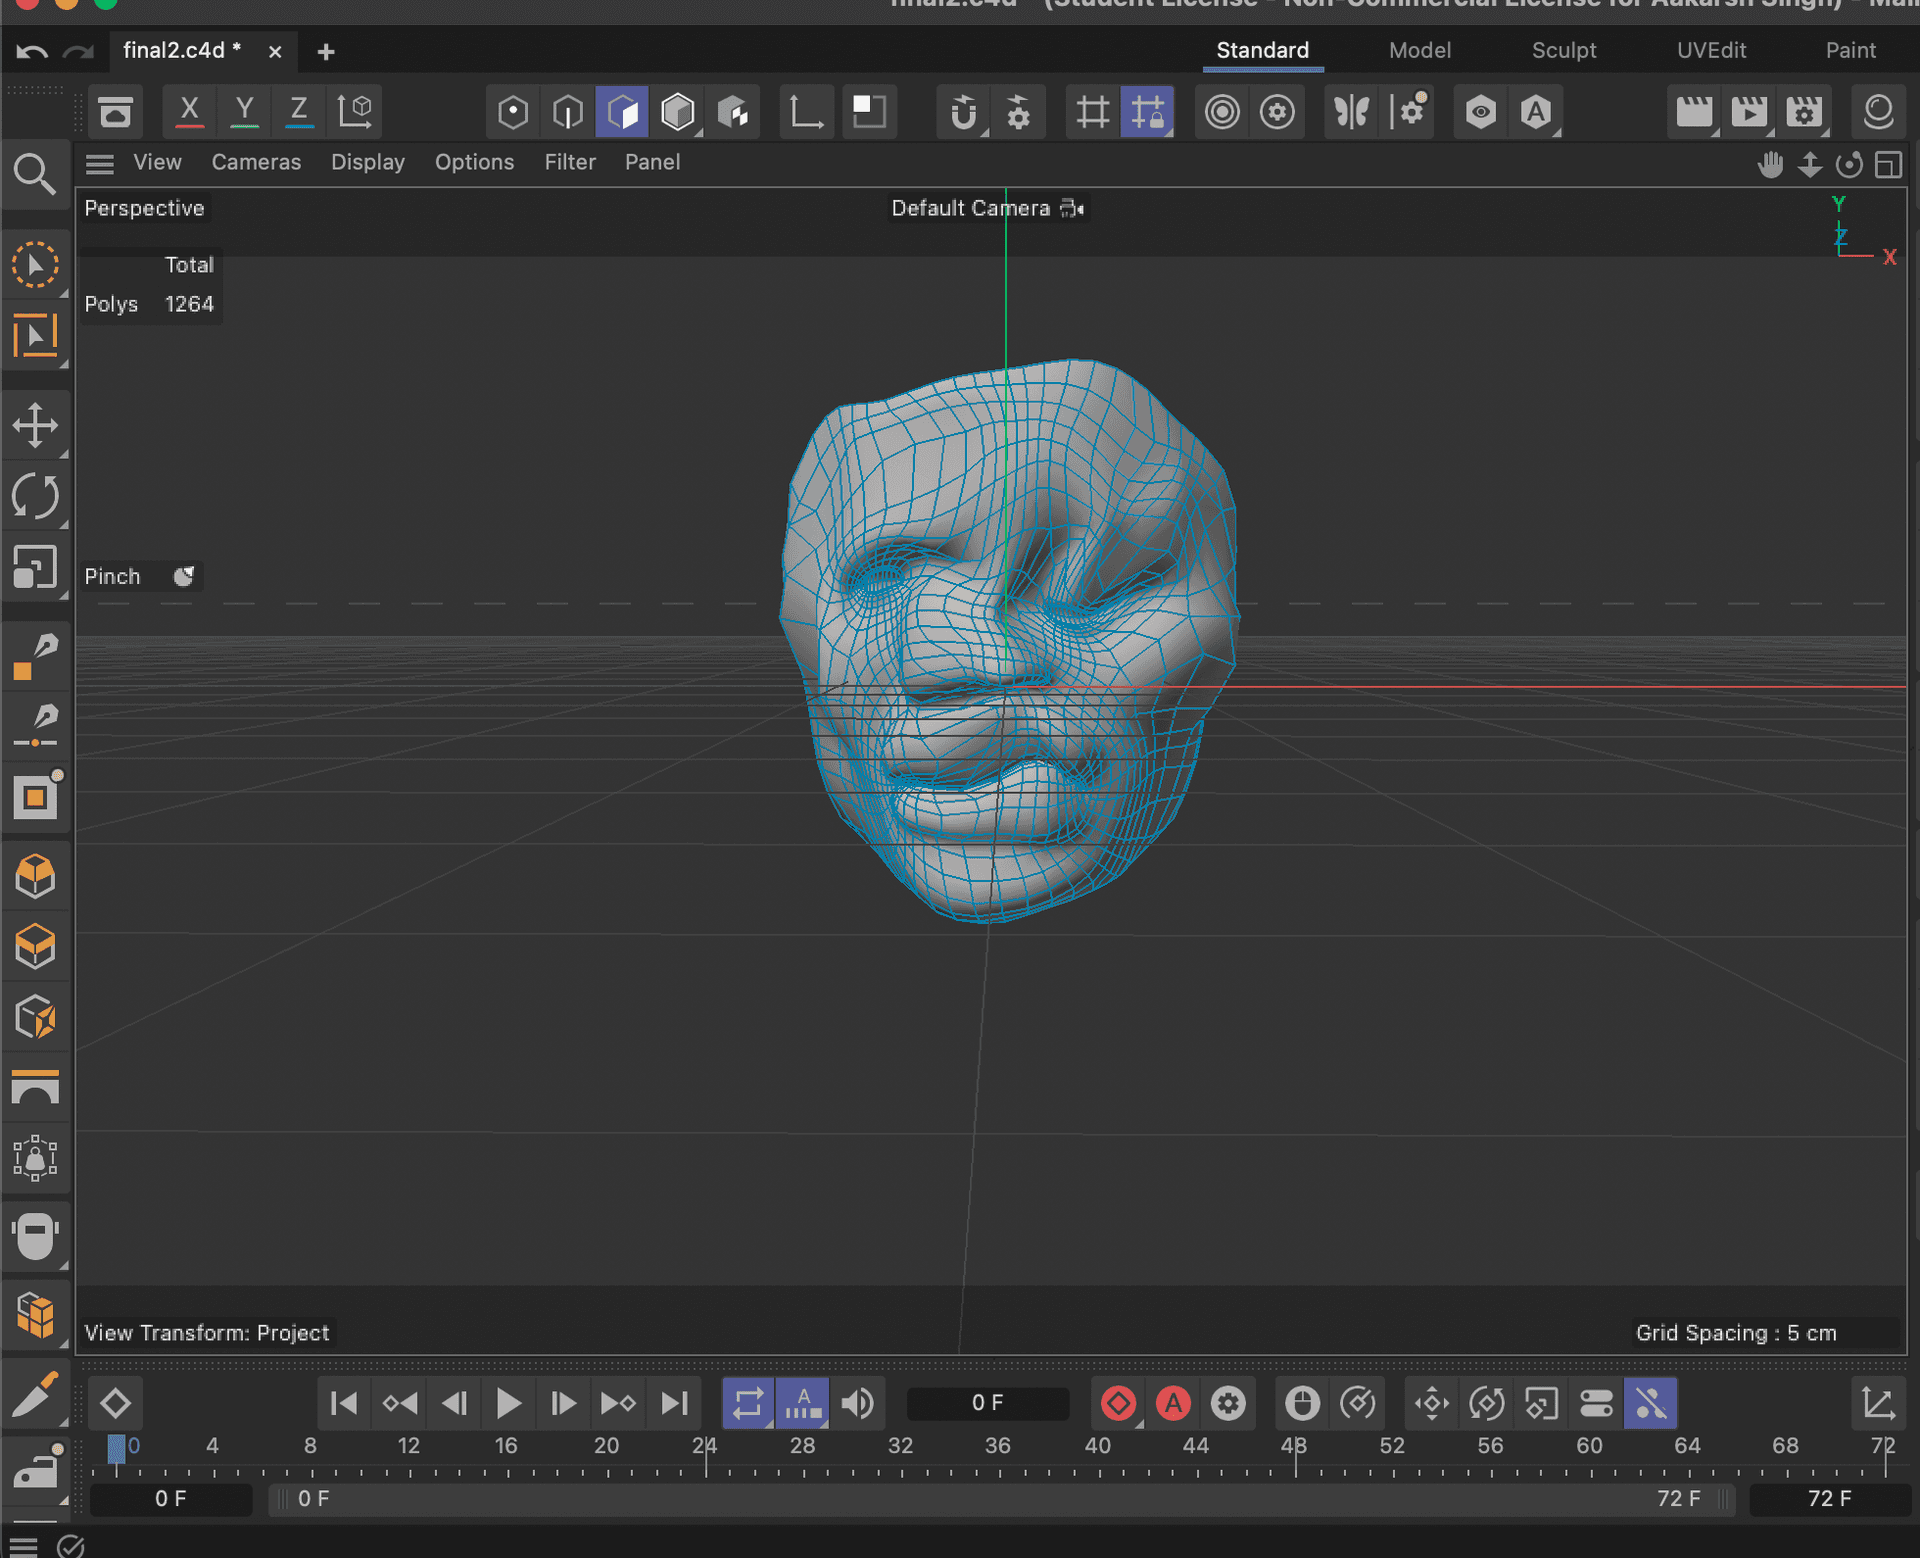Click the Pinch tool label
The height and width of the screenshot is (1558, 1920).
tap(112, 576)
